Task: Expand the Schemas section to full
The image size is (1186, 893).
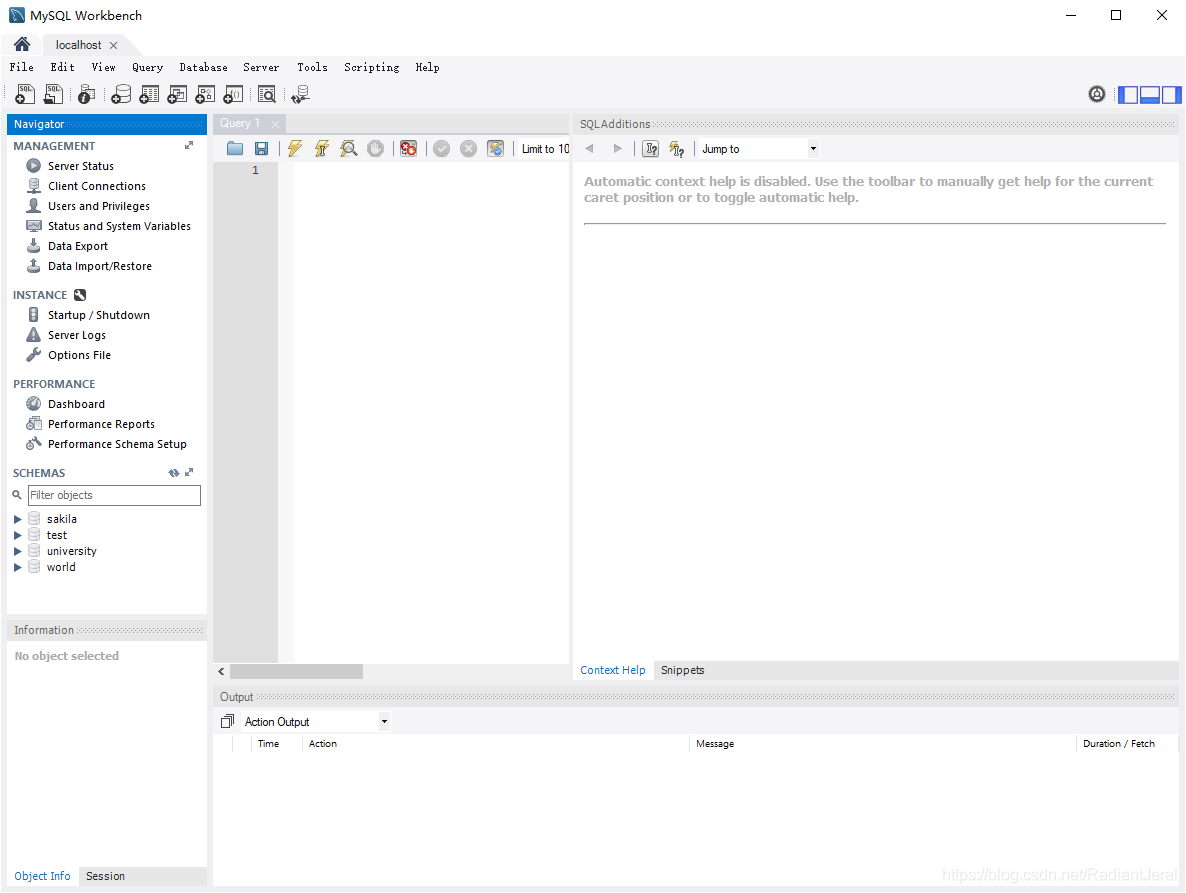Action: coord(189,473)
